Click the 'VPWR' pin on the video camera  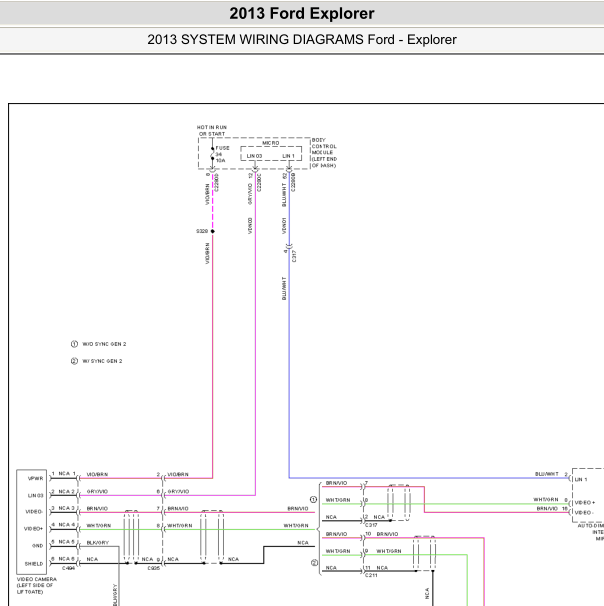point(36,478)
